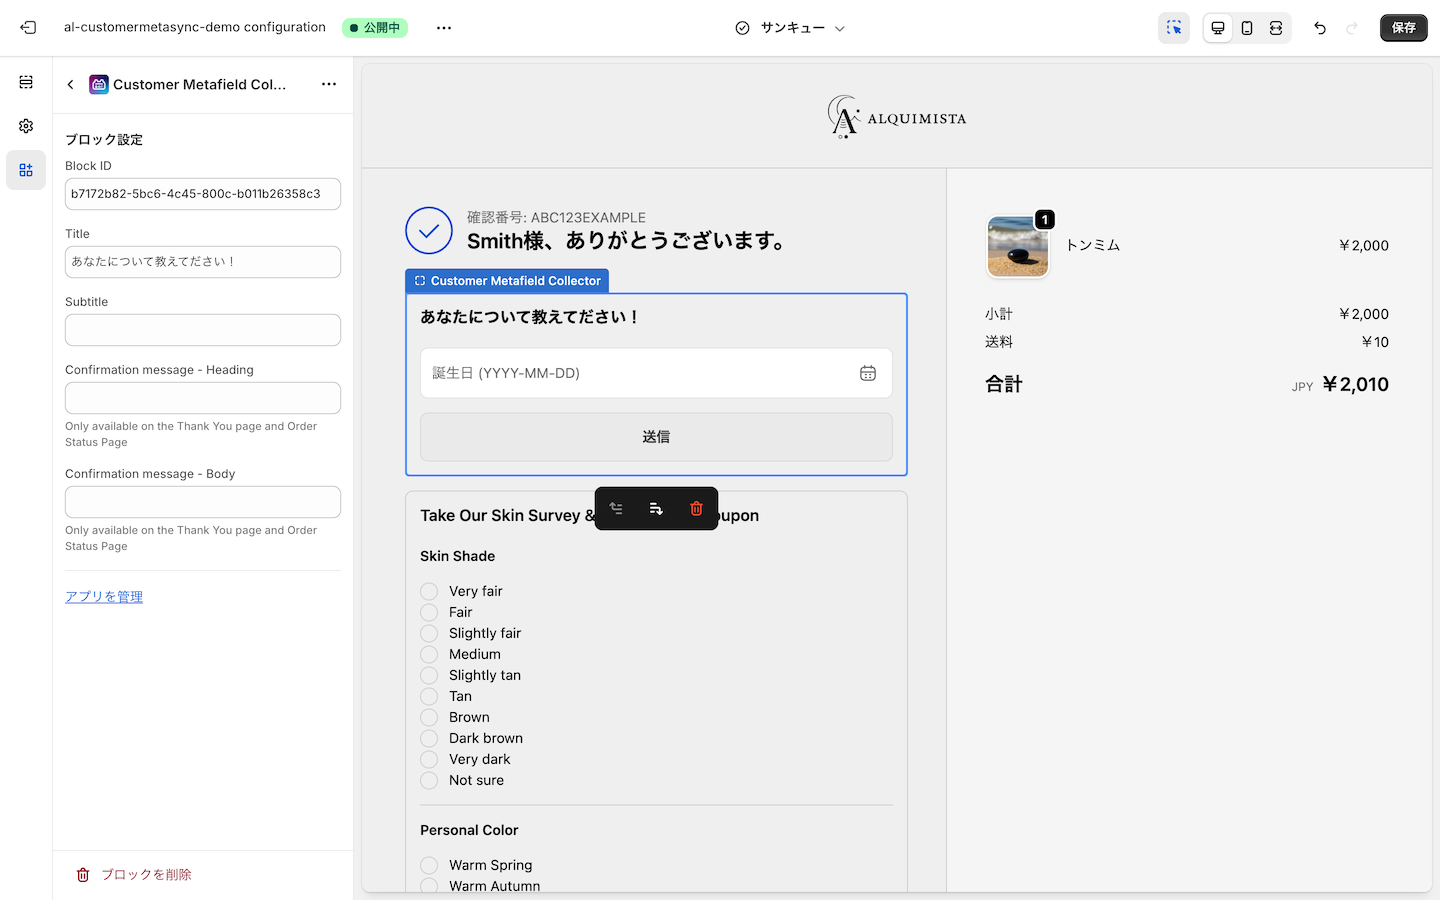Open Customer Metafield Collector block options menu
Screen dimensions: 1440x900
click(329, 84)
